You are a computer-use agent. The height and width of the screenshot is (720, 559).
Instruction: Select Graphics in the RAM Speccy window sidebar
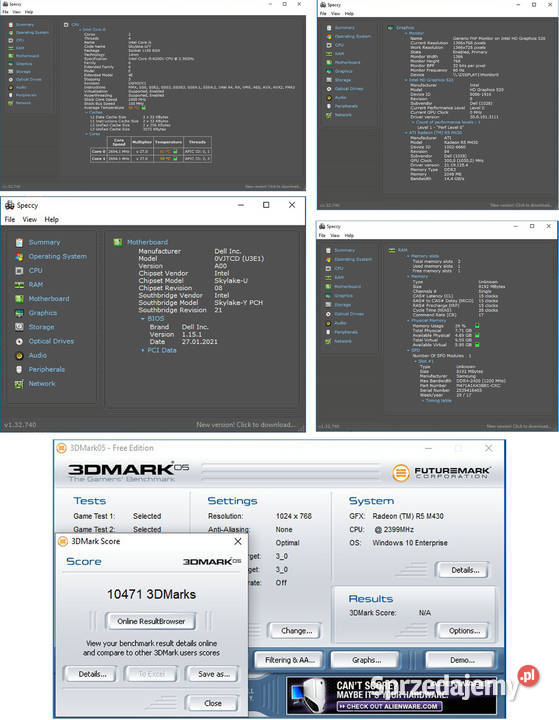pos(344,296)
